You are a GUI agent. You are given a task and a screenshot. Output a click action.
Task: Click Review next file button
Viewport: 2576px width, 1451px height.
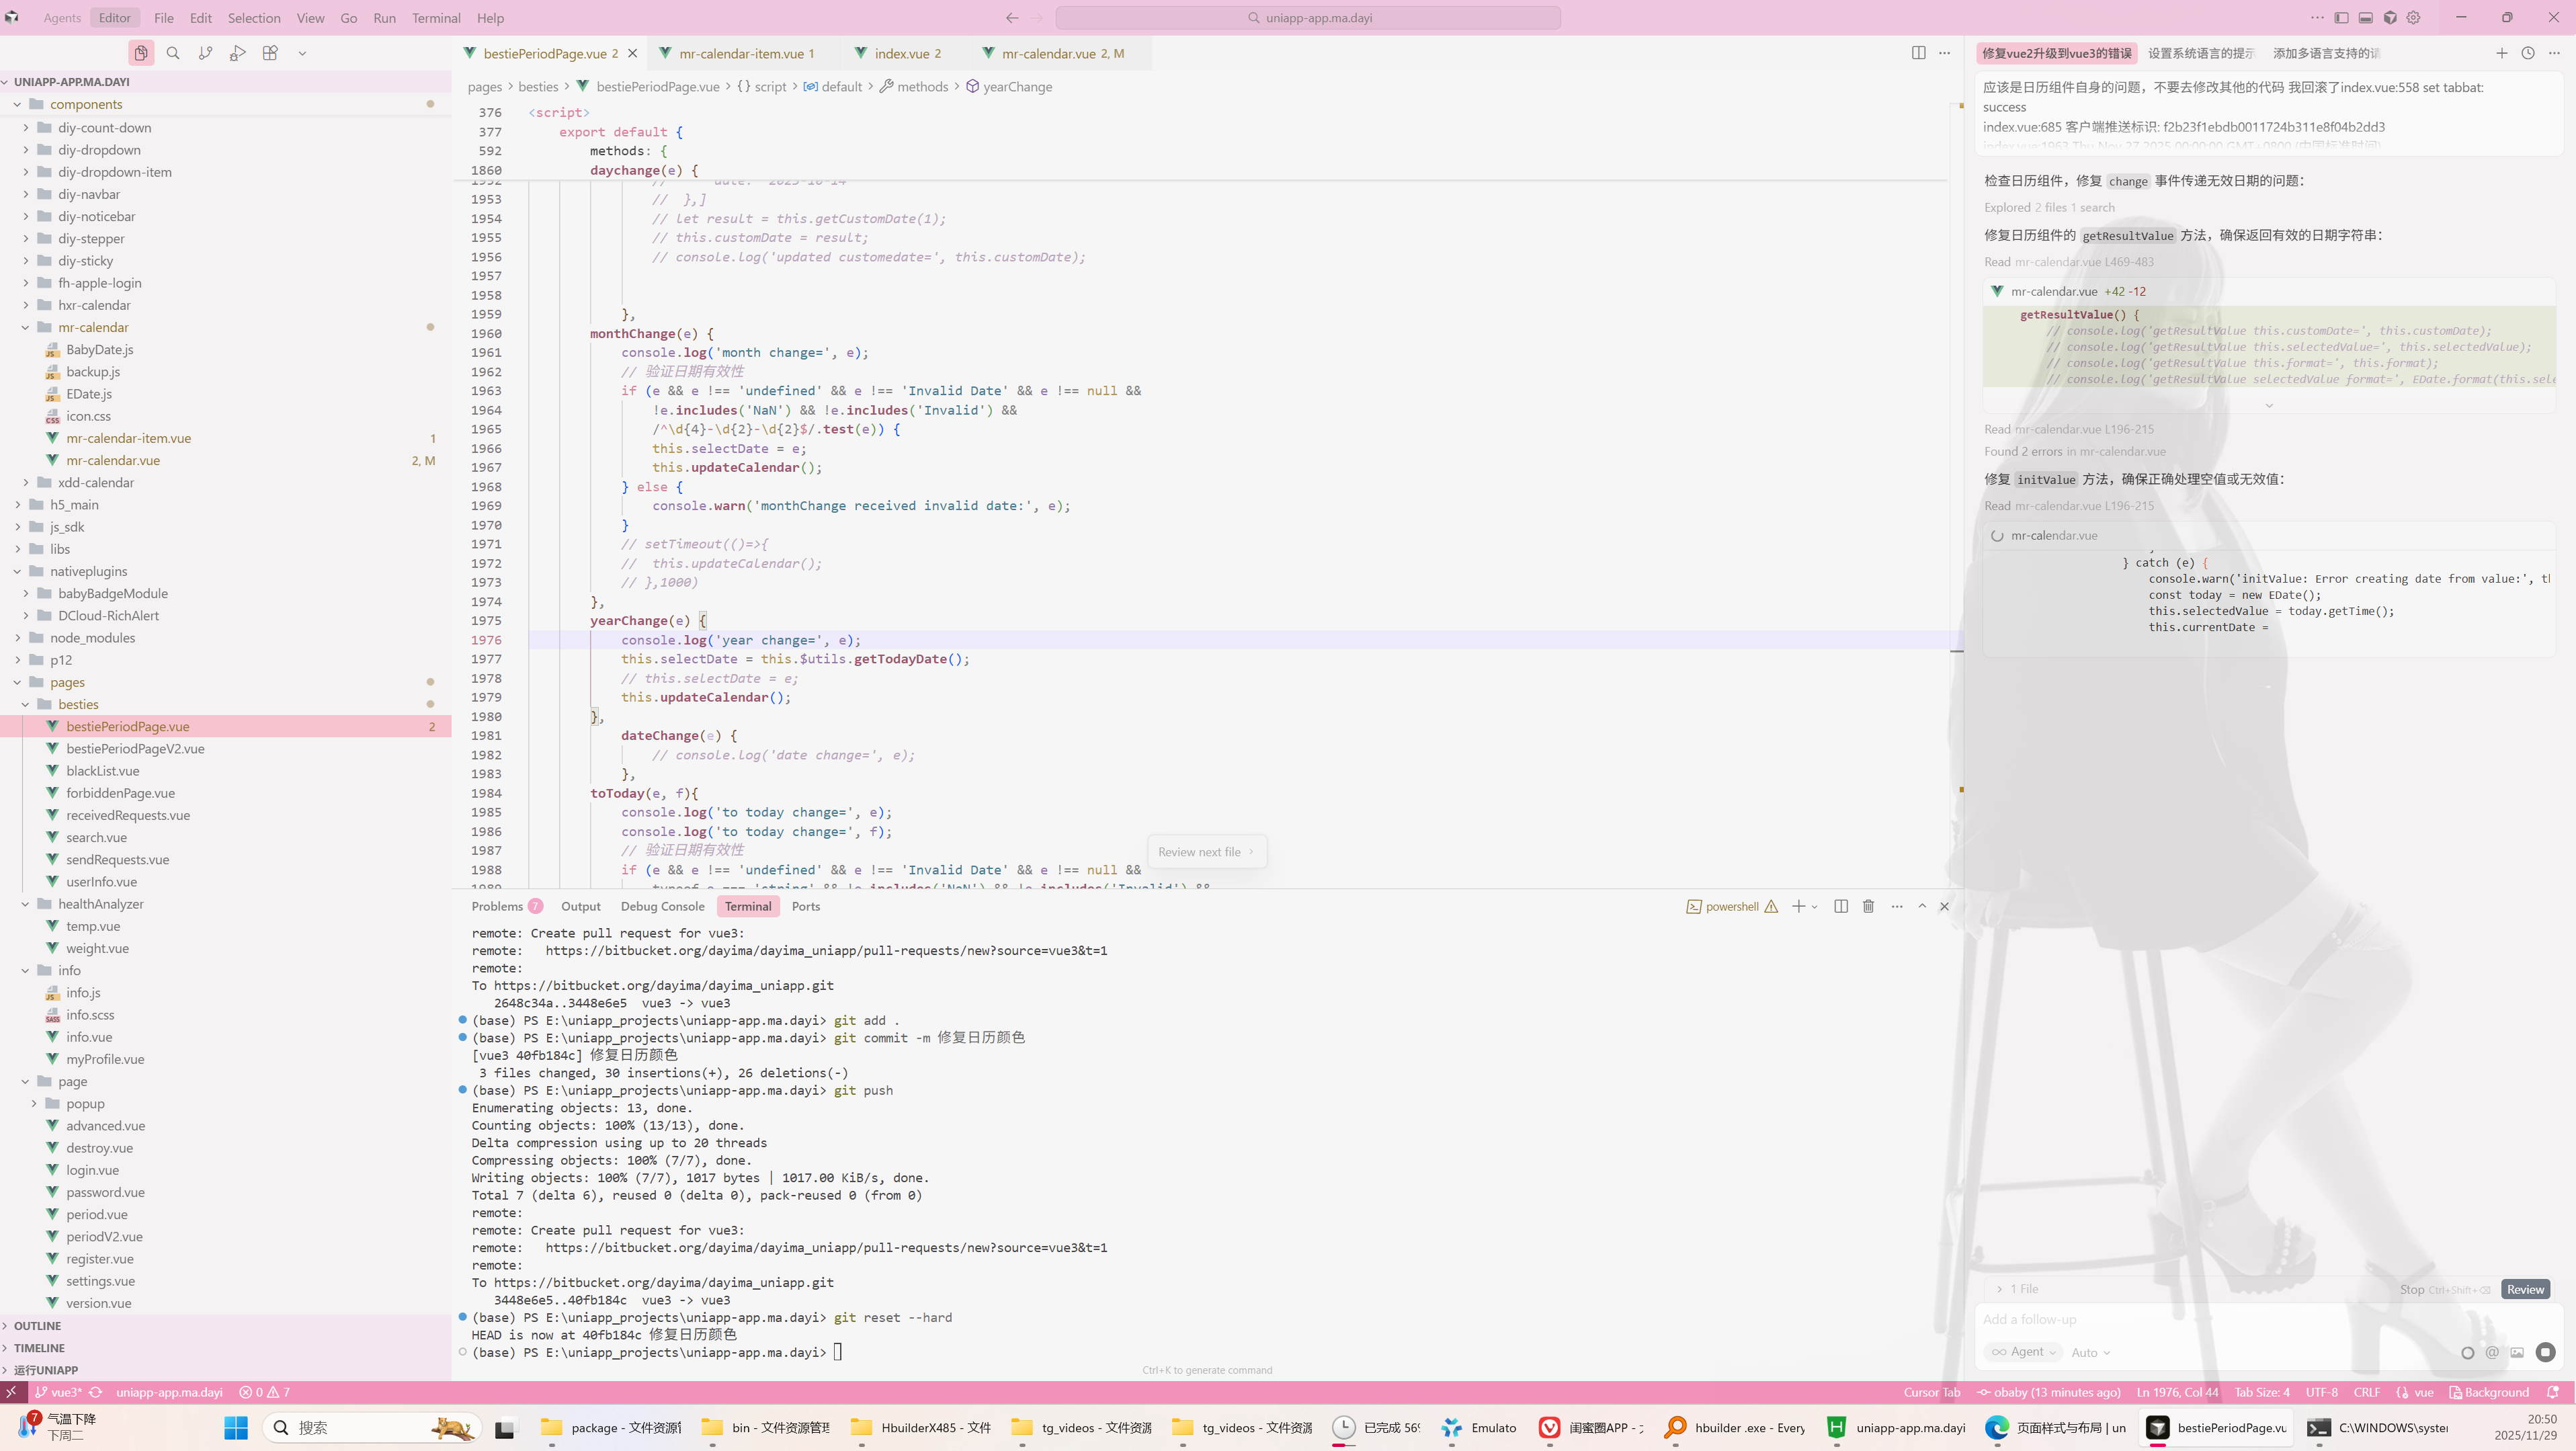[1205, 852]
